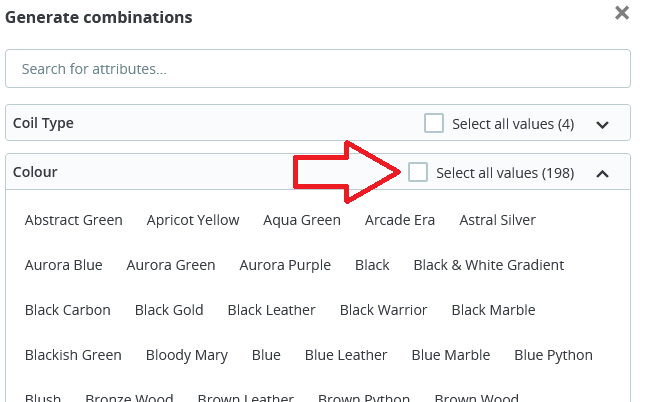The width and height of the screenshot is (652, 402).
Task: Choose the Aqua Green colour
Action: click(x=302, y=220)
